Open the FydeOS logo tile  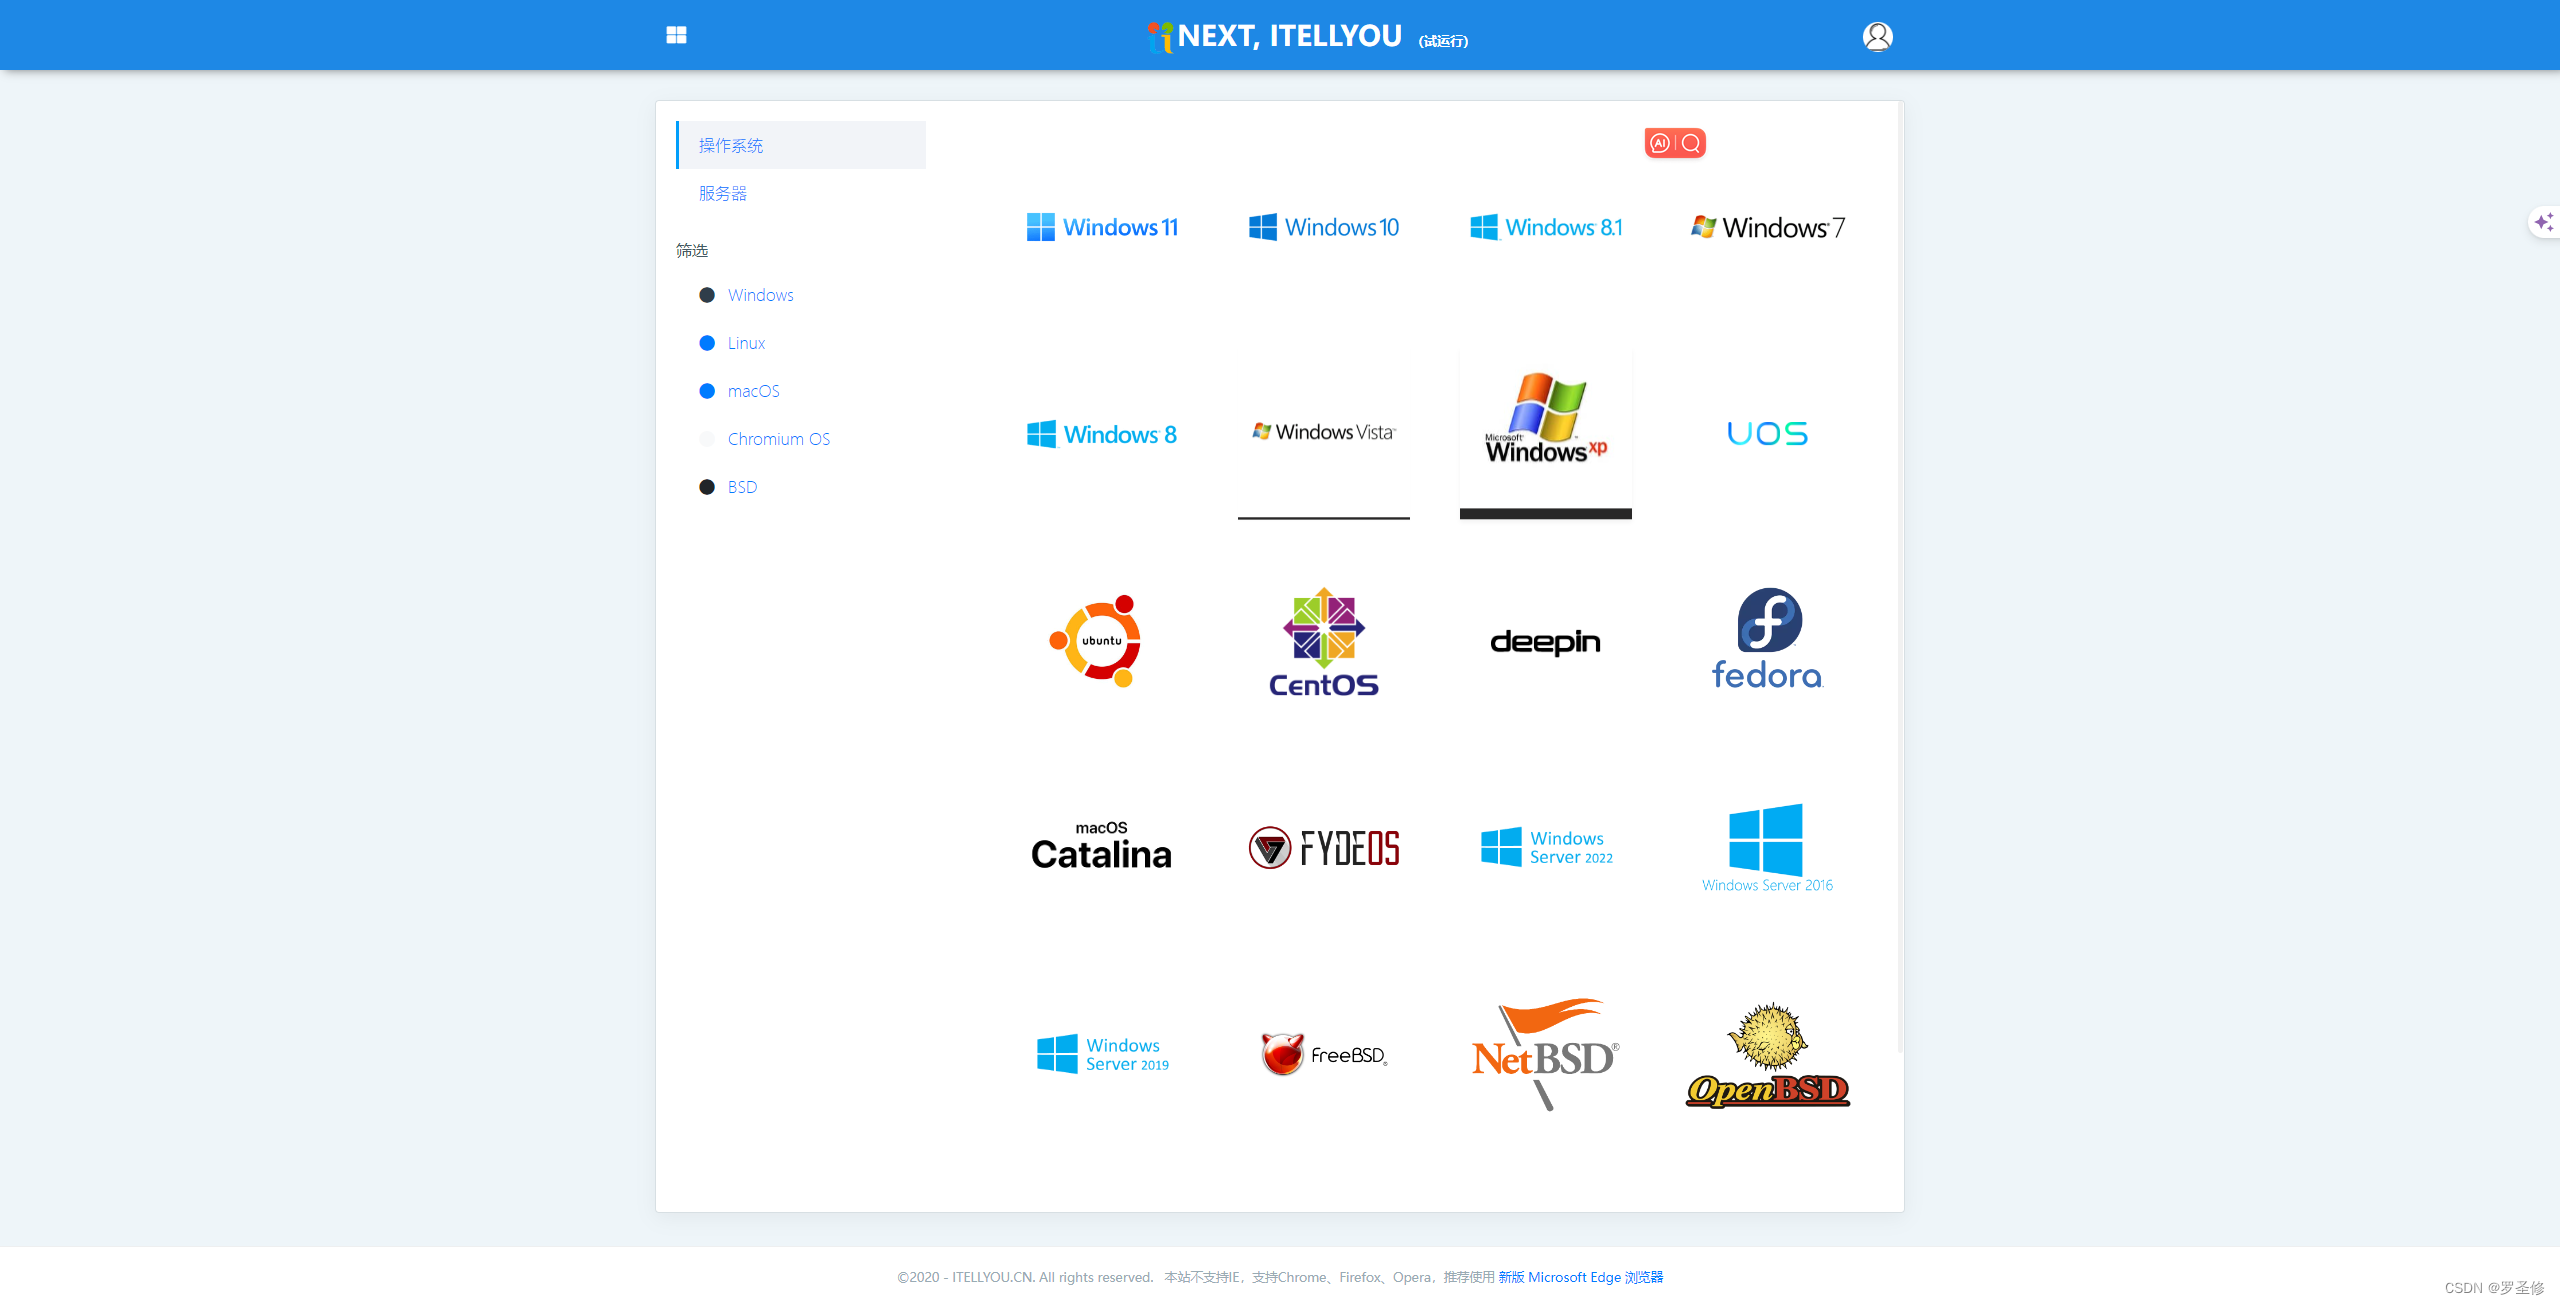tap(1323, 848)
